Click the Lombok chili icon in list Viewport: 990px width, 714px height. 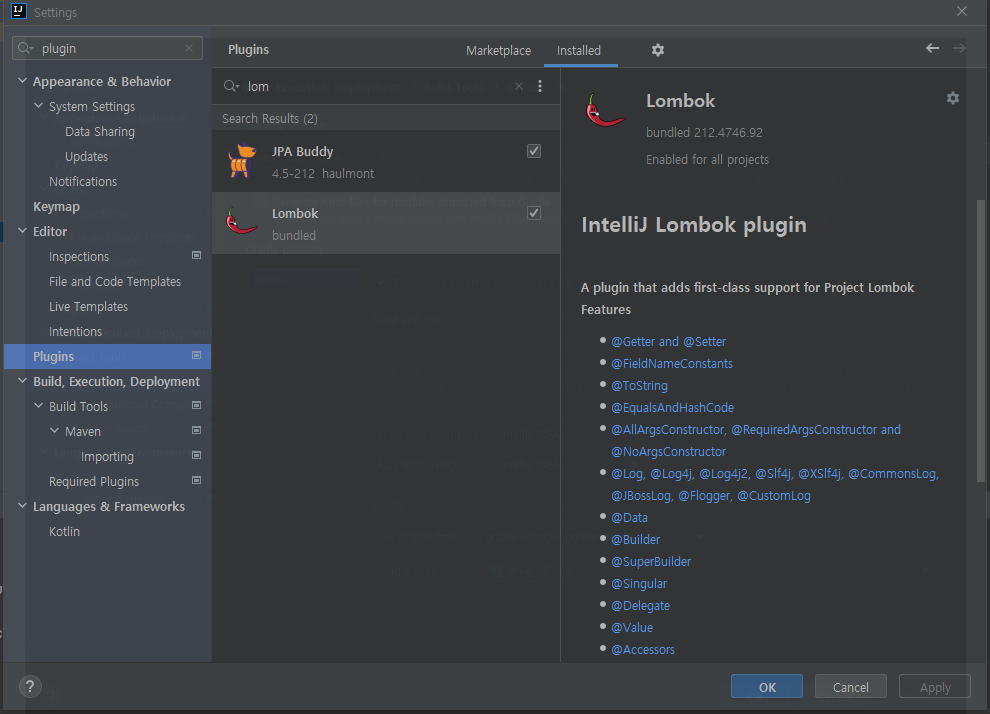pyautogui.click(x=242, y=222)
